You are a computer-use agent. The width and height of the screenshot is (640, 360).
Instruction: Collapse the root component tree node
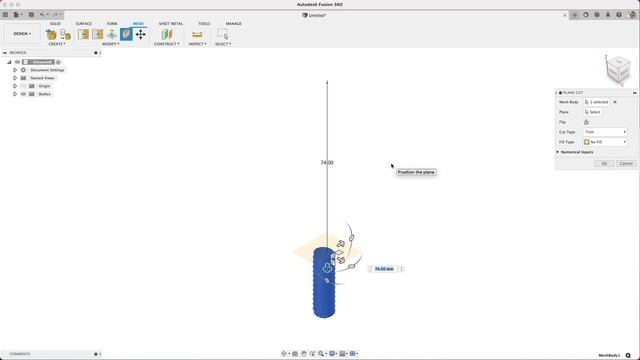pyautogui.click(x=9, y=62)
